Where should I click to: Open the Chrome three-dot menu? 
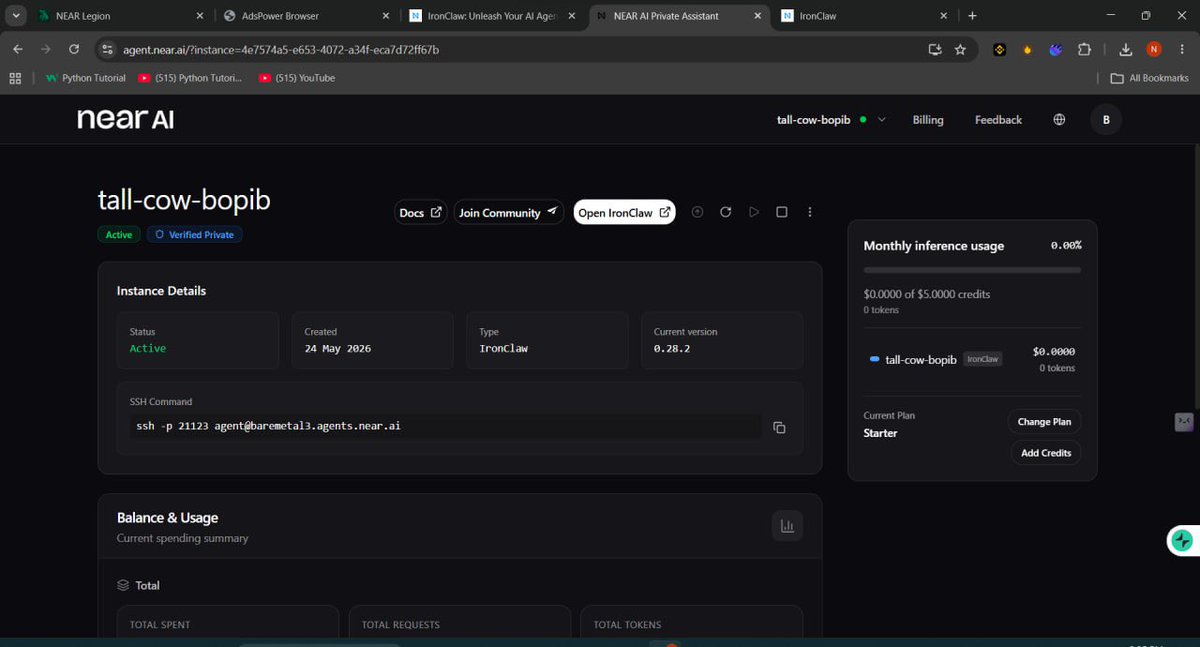[1181, 49]
